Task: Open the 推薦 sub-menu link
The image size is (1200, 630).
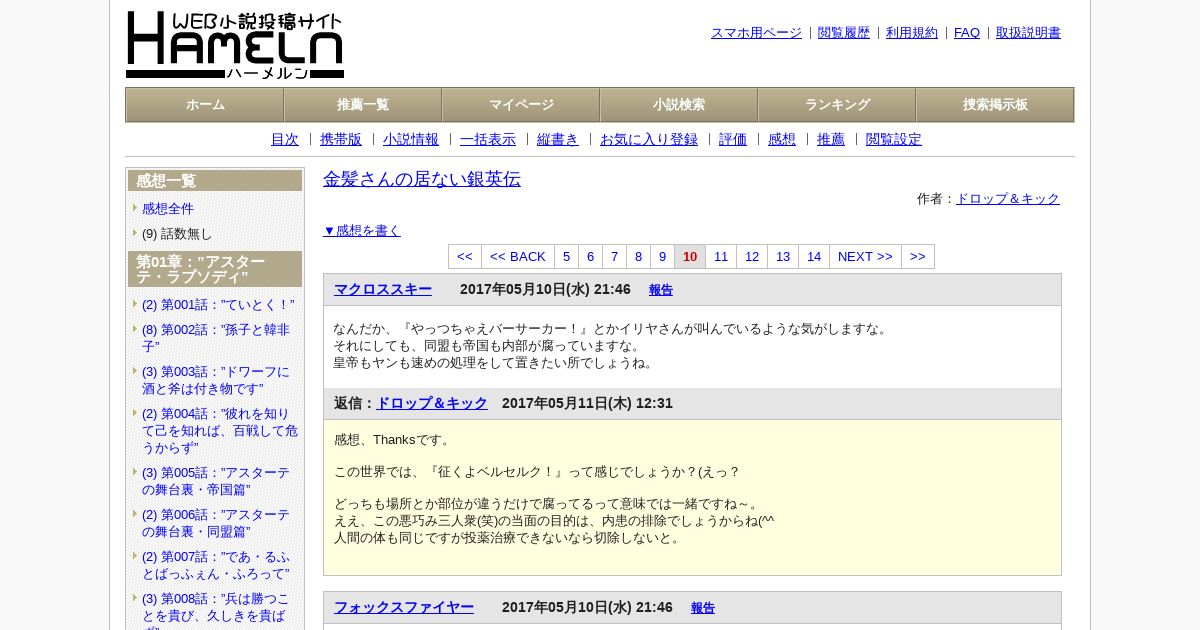Action: 831,140
